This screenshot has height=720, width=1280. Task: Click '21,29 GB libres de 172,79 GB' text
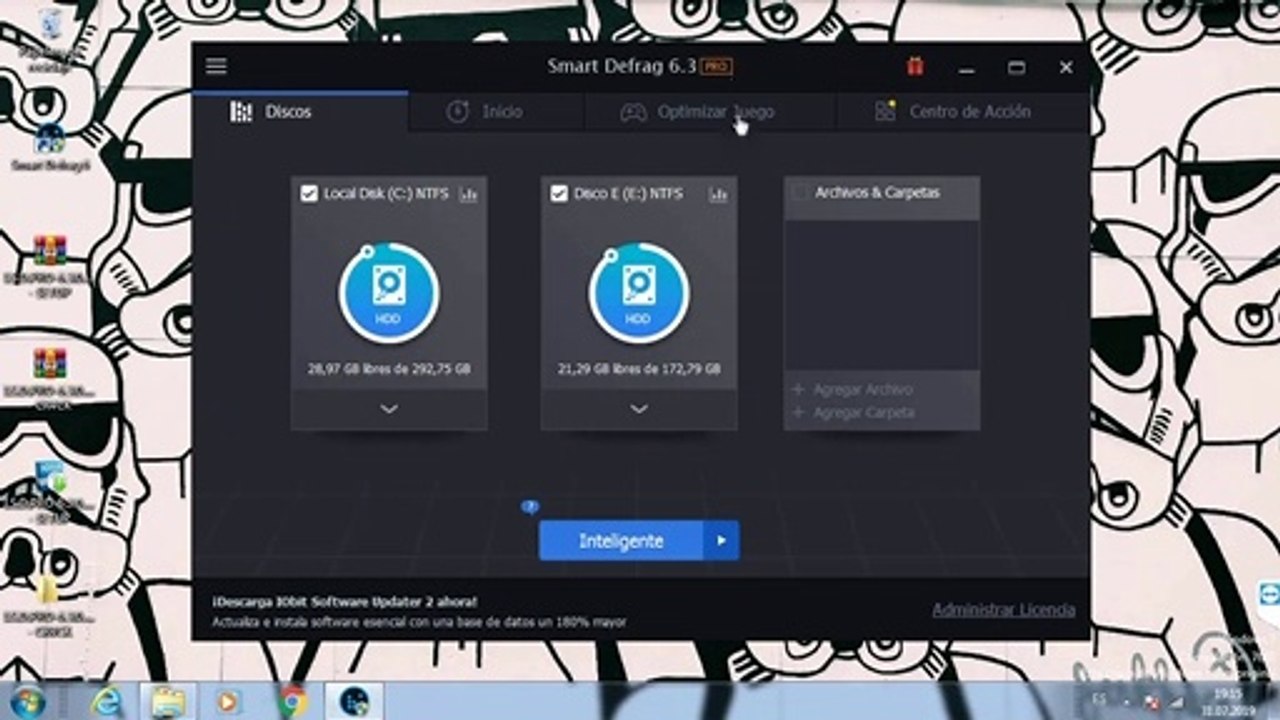point(639,369)
